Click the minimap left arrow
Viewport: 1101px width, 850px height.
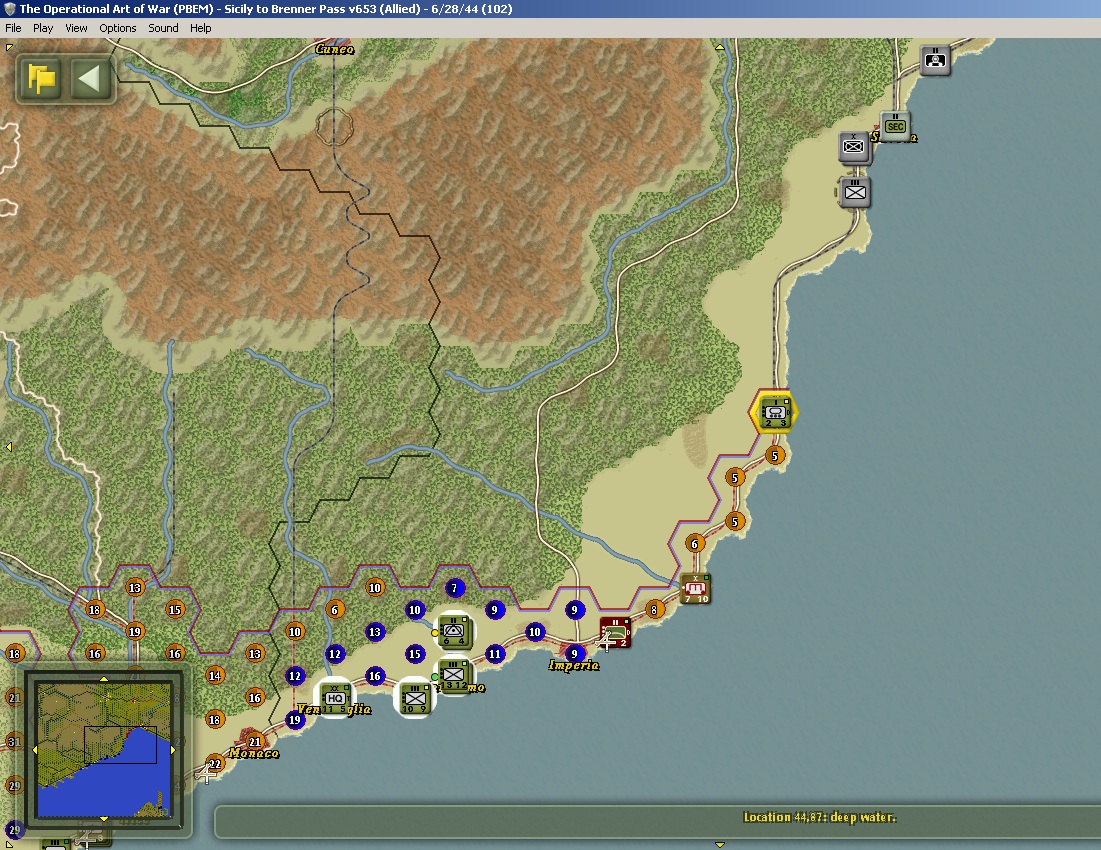click(35, 750)
